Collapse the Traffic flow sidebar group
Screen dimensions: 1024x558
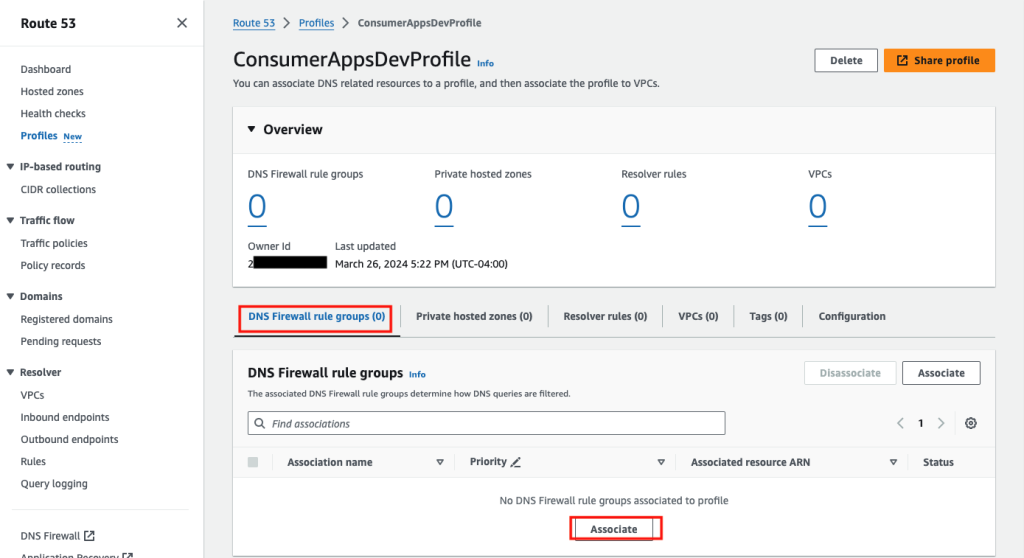pyautogui.click(x=10, y=220)
